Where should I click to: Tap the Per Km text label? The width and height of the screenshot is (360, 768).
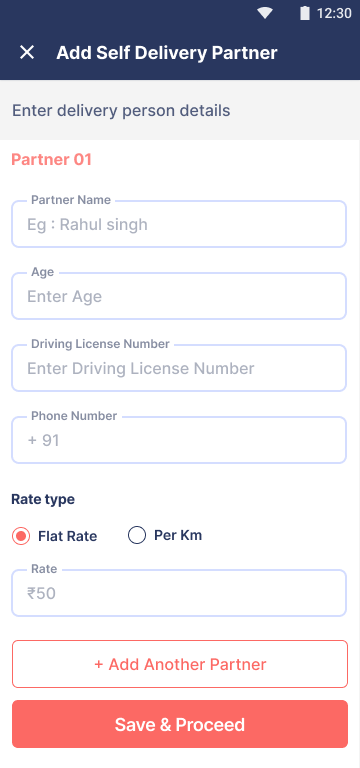[x=178, y=535]
